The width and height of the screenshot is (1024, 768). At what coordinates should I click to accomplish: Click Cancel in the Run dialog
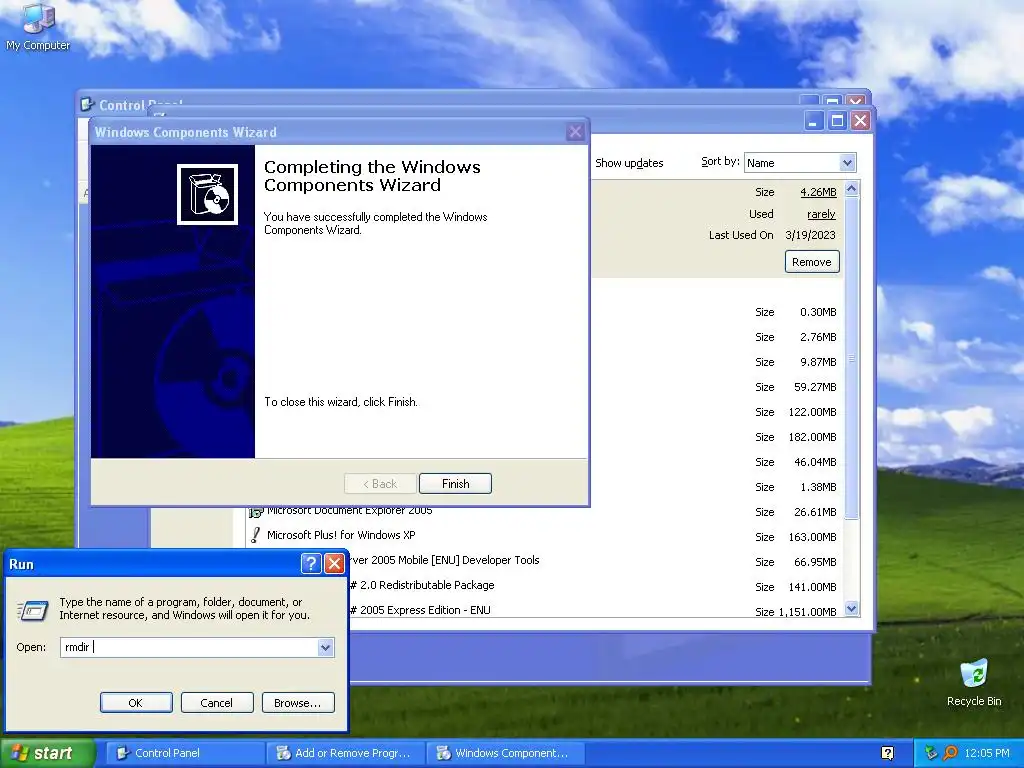tap(217, 703)
